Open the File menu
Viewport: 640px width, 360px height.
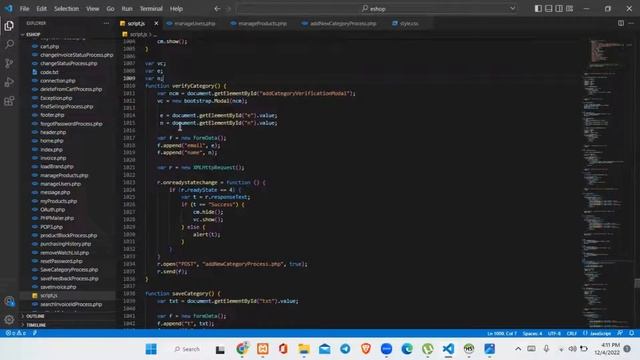coord(24,9)
